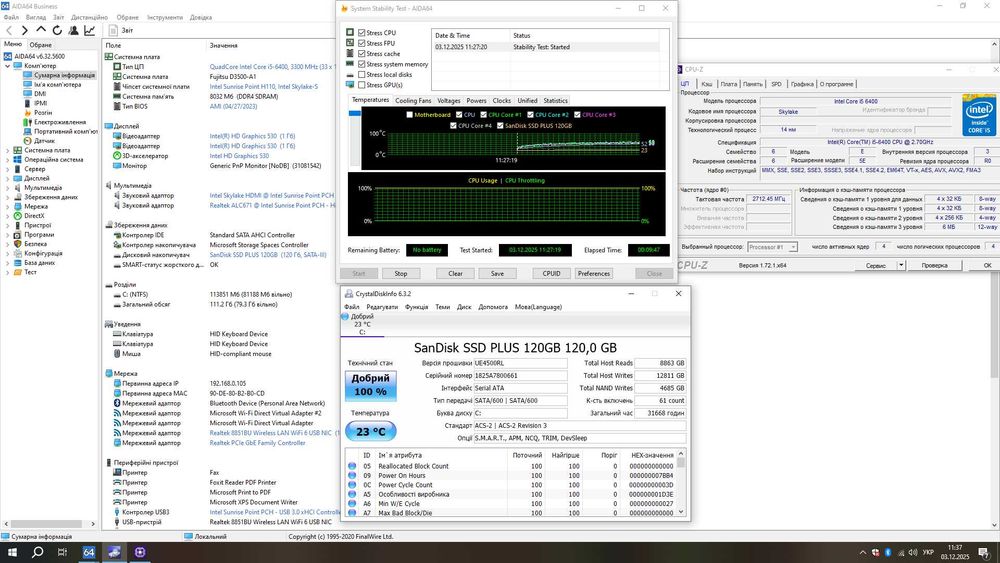The height and width of the screenshot is (563, 1000).
Task: Select IPMI item in AIDA64 tree
Action: click(x=41, y=103)
